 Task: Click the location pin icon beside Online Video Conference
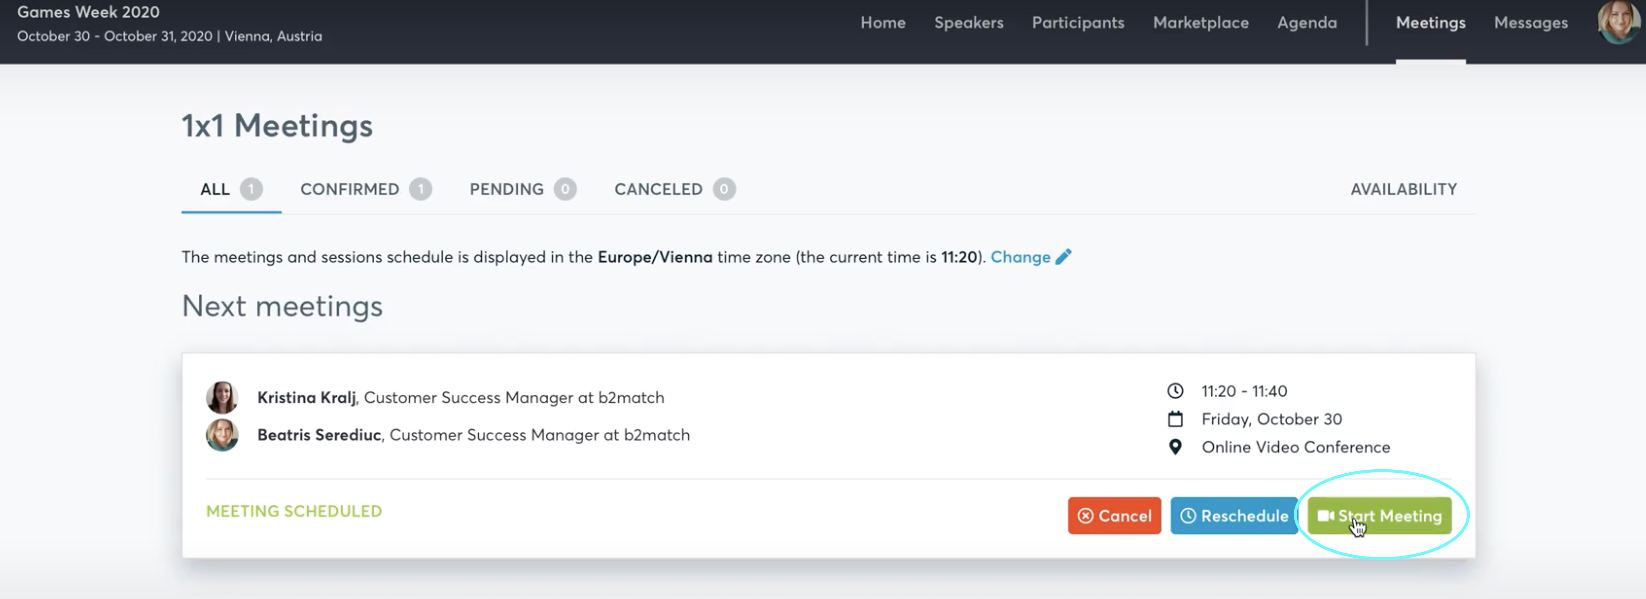[1175, 447]
